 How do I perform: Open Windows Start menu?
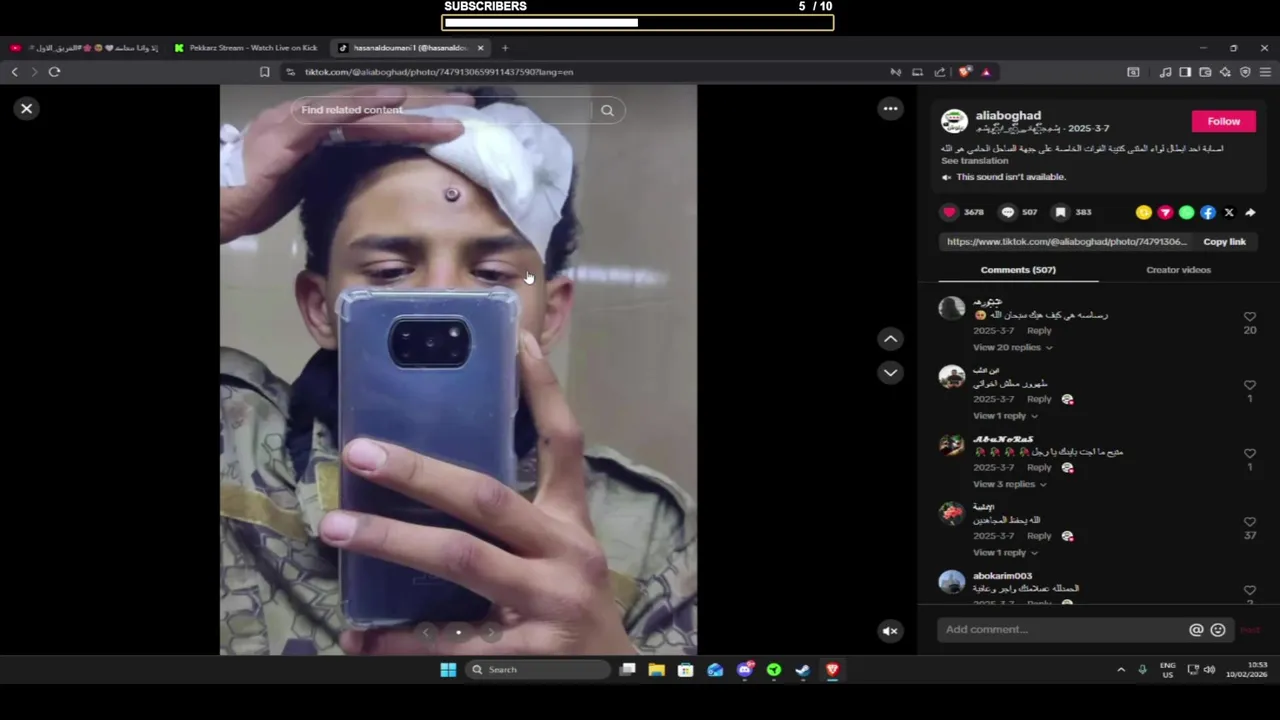tap(448, 670)
